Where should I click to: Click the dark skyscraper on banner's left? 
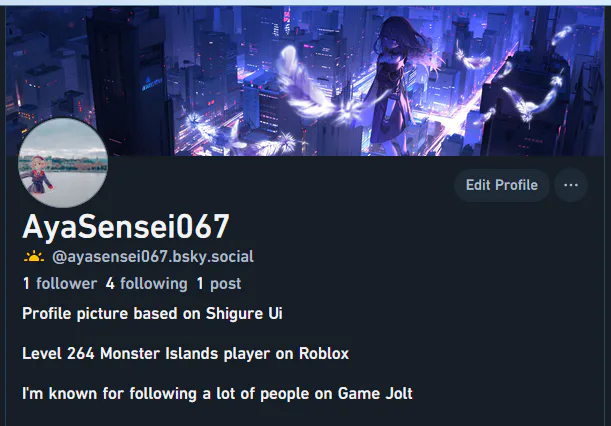coord(129,81)
